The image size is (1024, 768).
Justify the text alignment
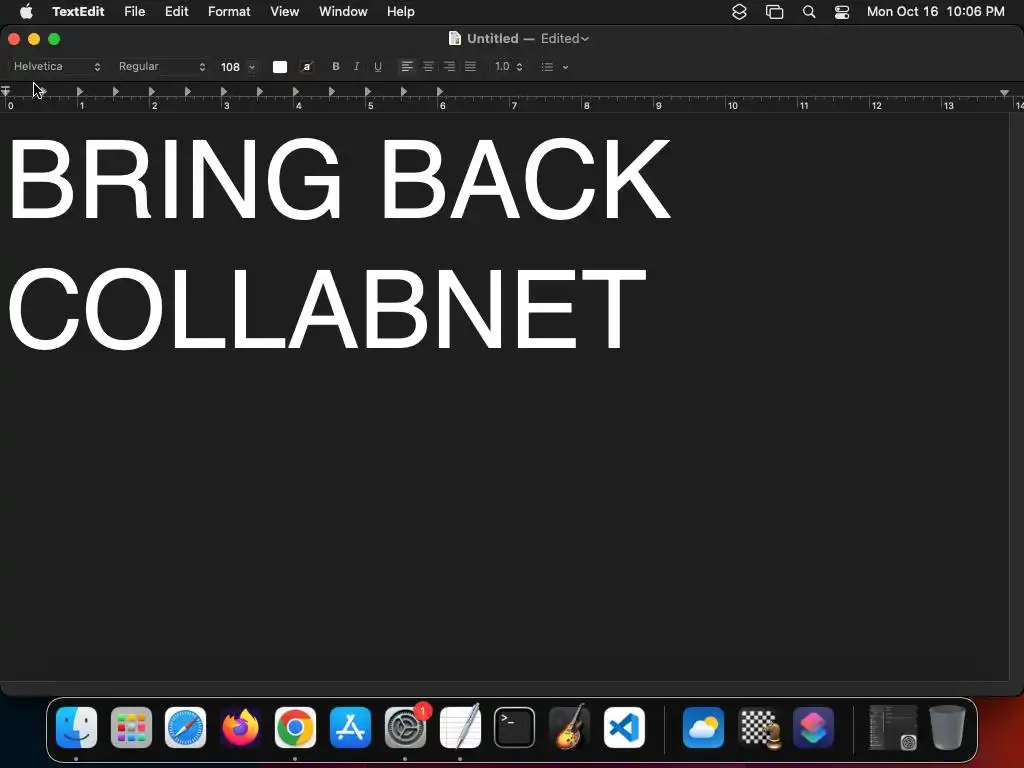click(470, 67)
